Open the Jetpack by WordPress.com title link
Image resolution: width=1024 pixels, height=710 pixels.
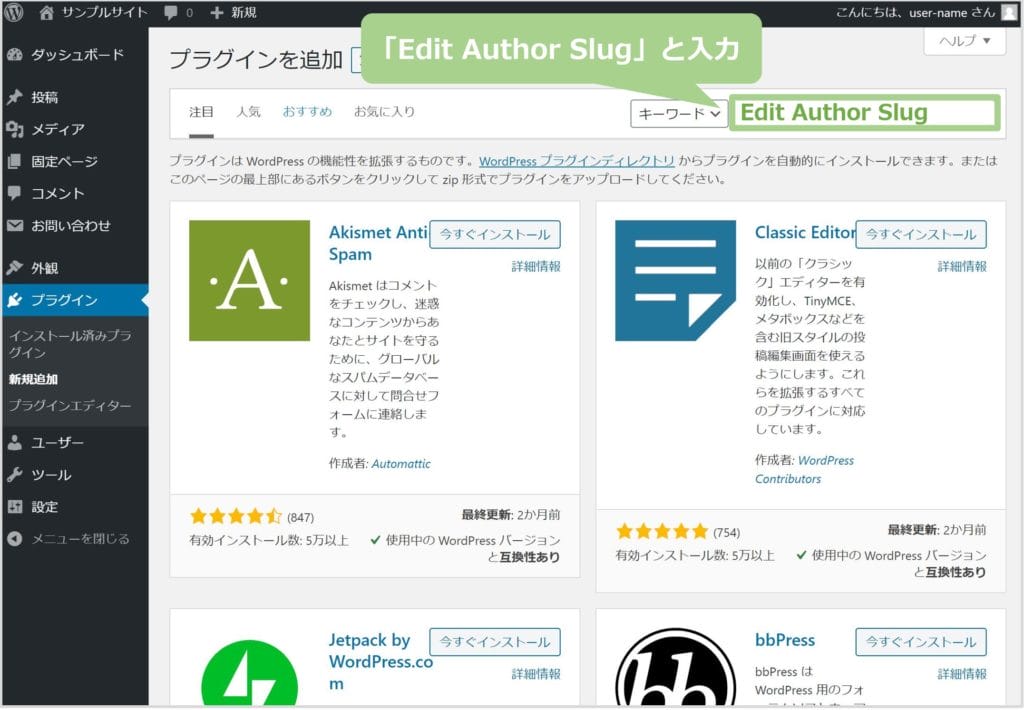coord(381,662)
